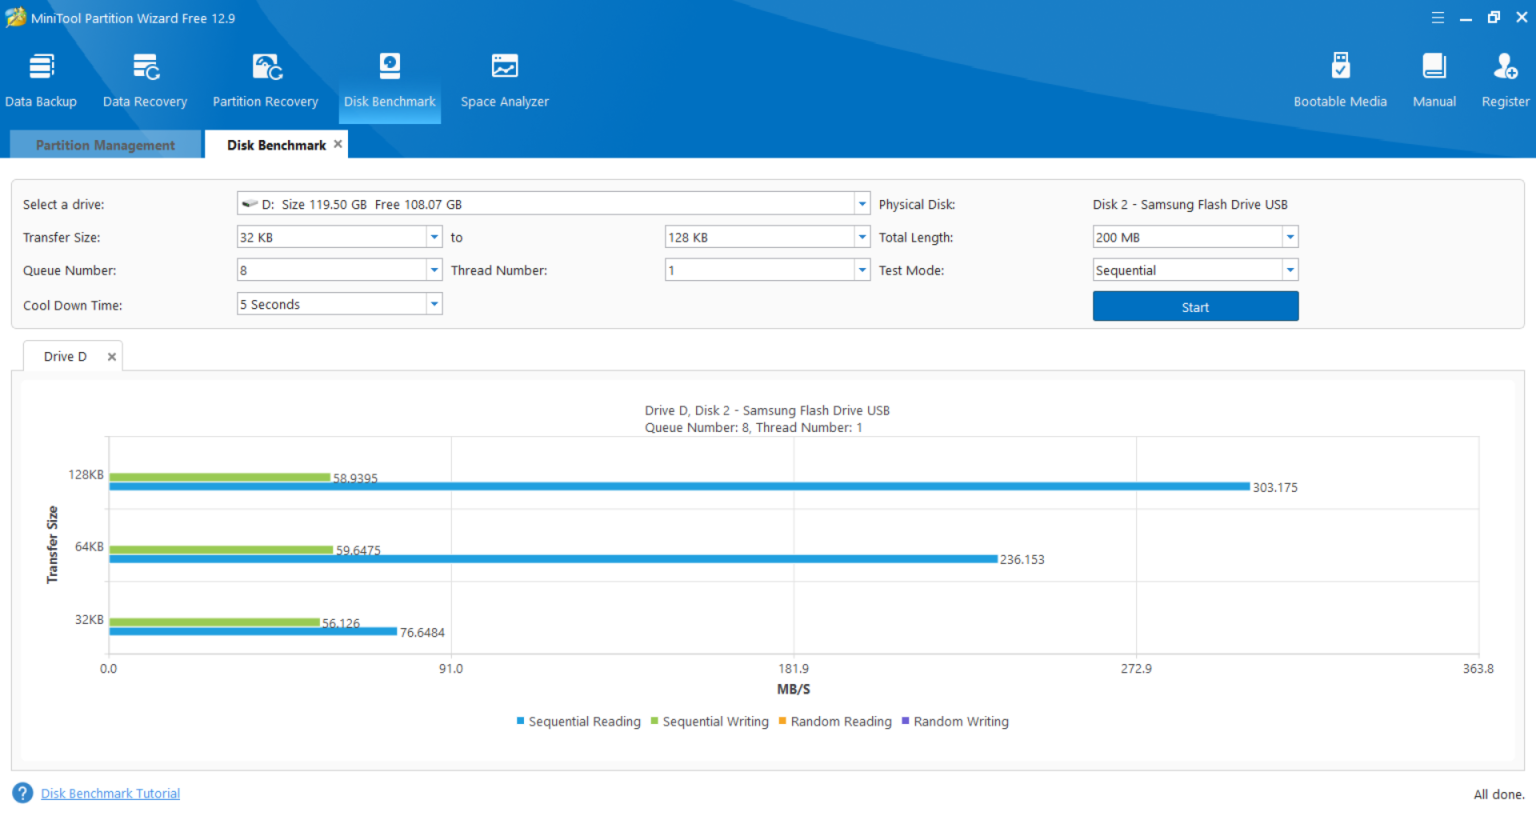Open the Test Mode dropdown
This screenshot has width=1536, height=816.
coord(1290,270)
